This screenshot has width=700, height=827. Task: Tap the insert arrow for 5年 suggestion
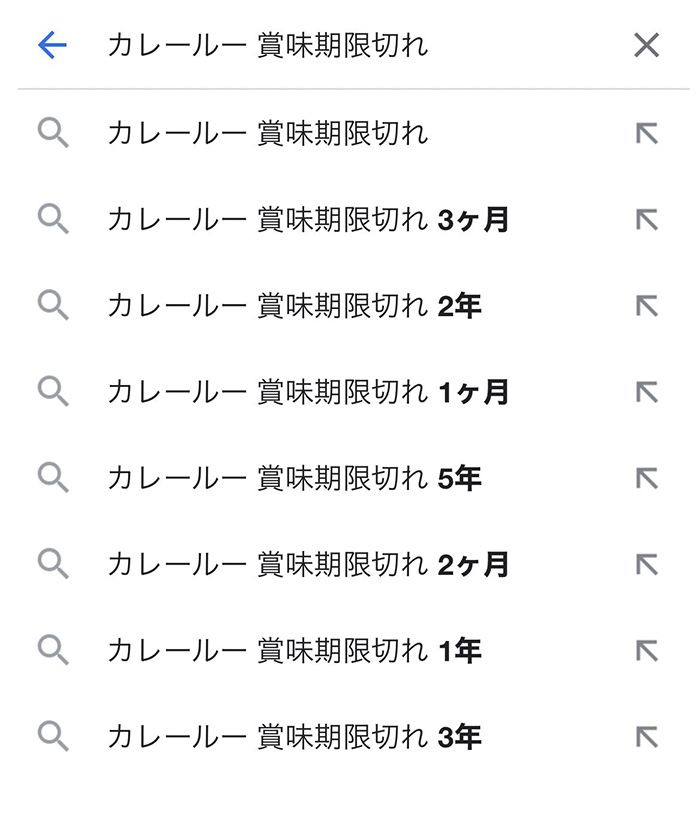point(646,478)
